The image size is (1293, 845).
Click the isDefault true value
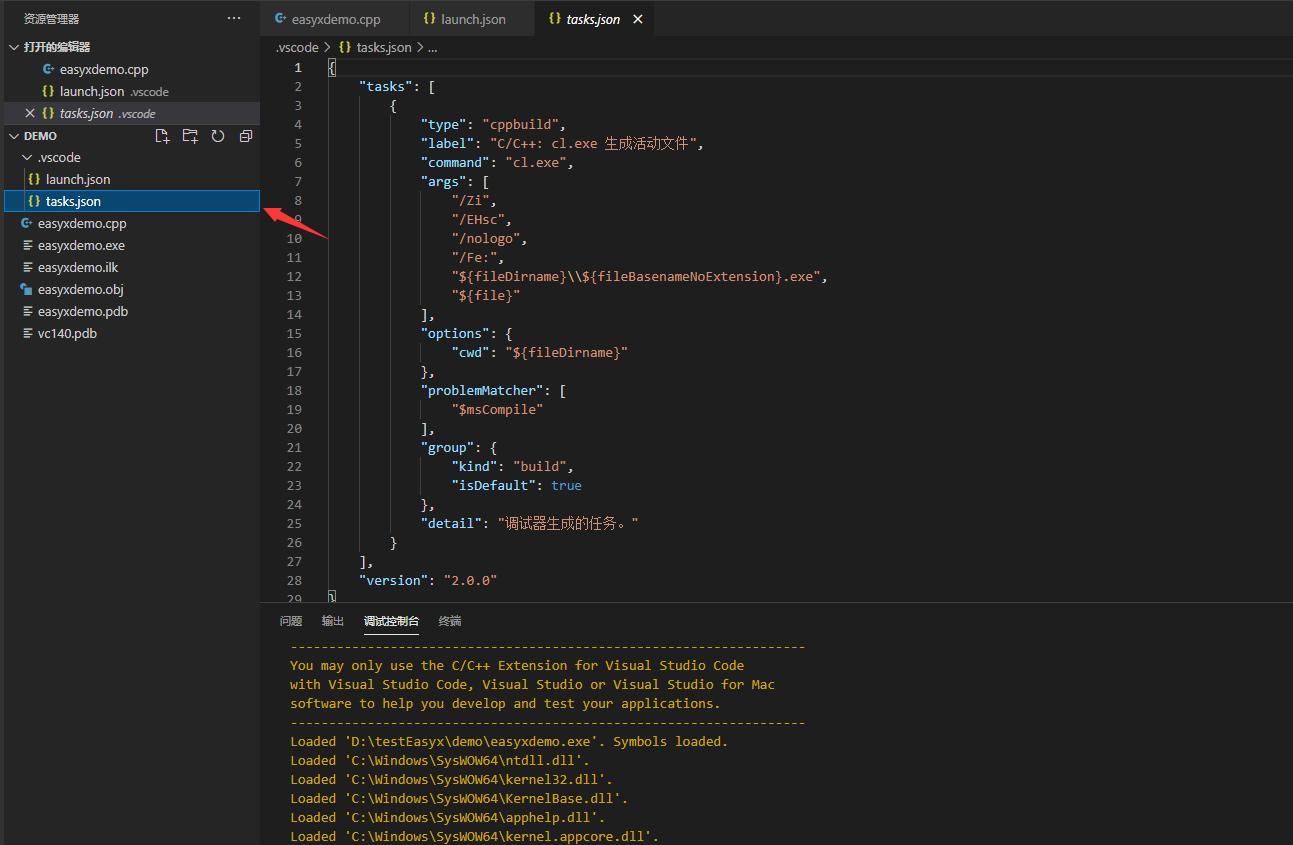click(566, 485)
